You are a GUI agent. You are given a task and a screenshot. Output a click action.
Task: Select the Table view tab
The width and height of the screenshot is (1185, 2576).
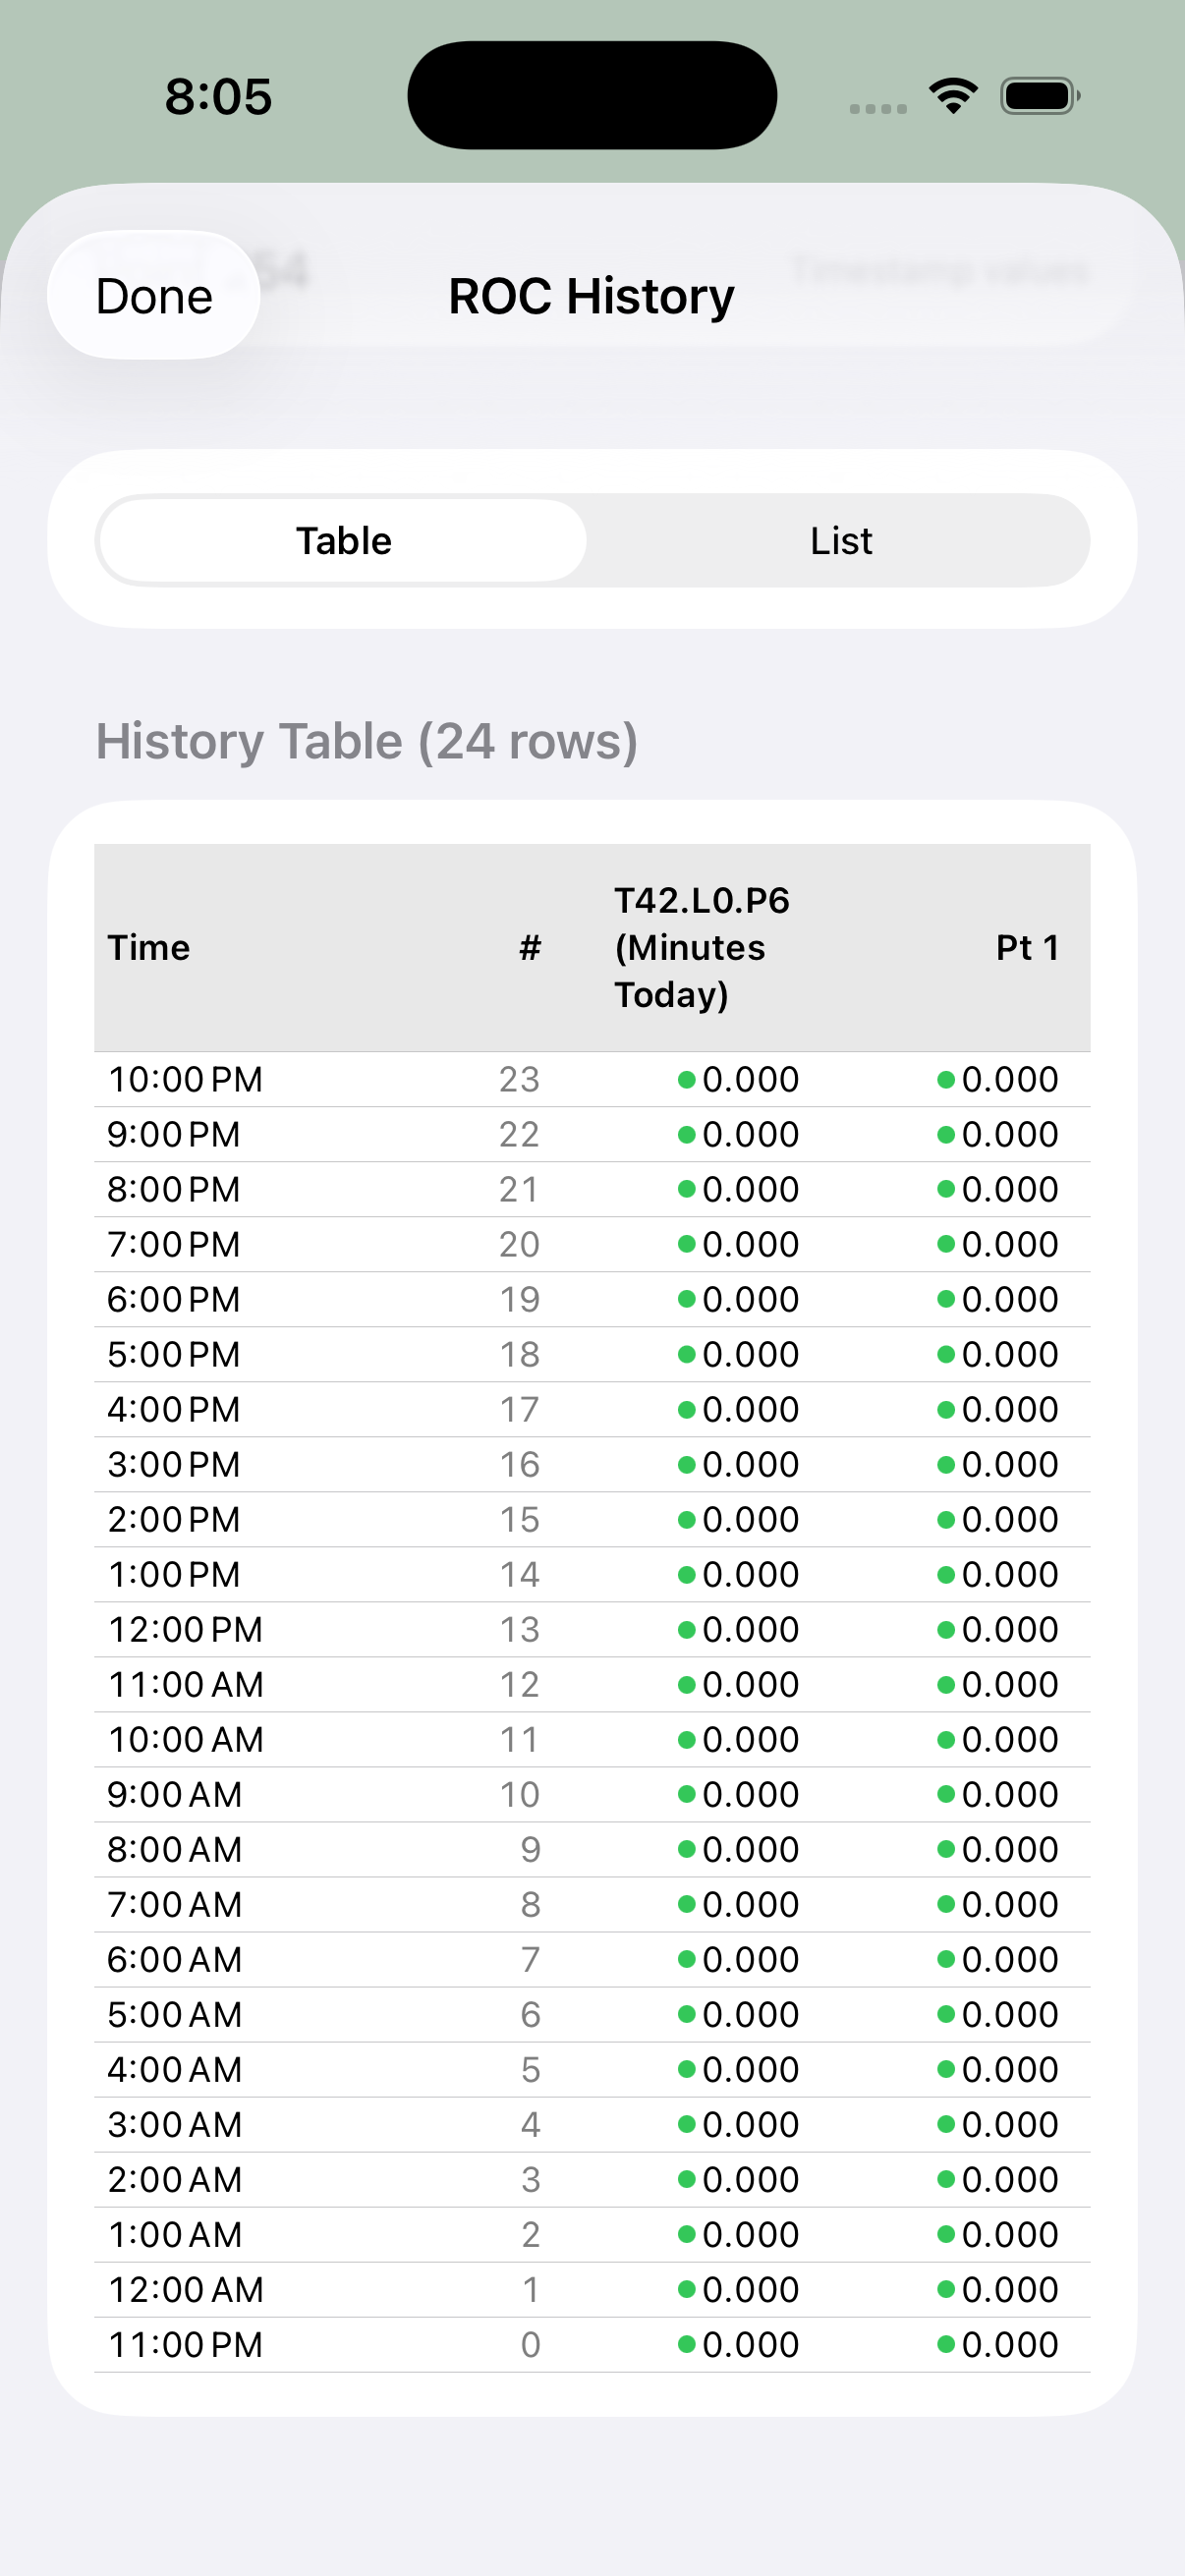pos(344,541)
